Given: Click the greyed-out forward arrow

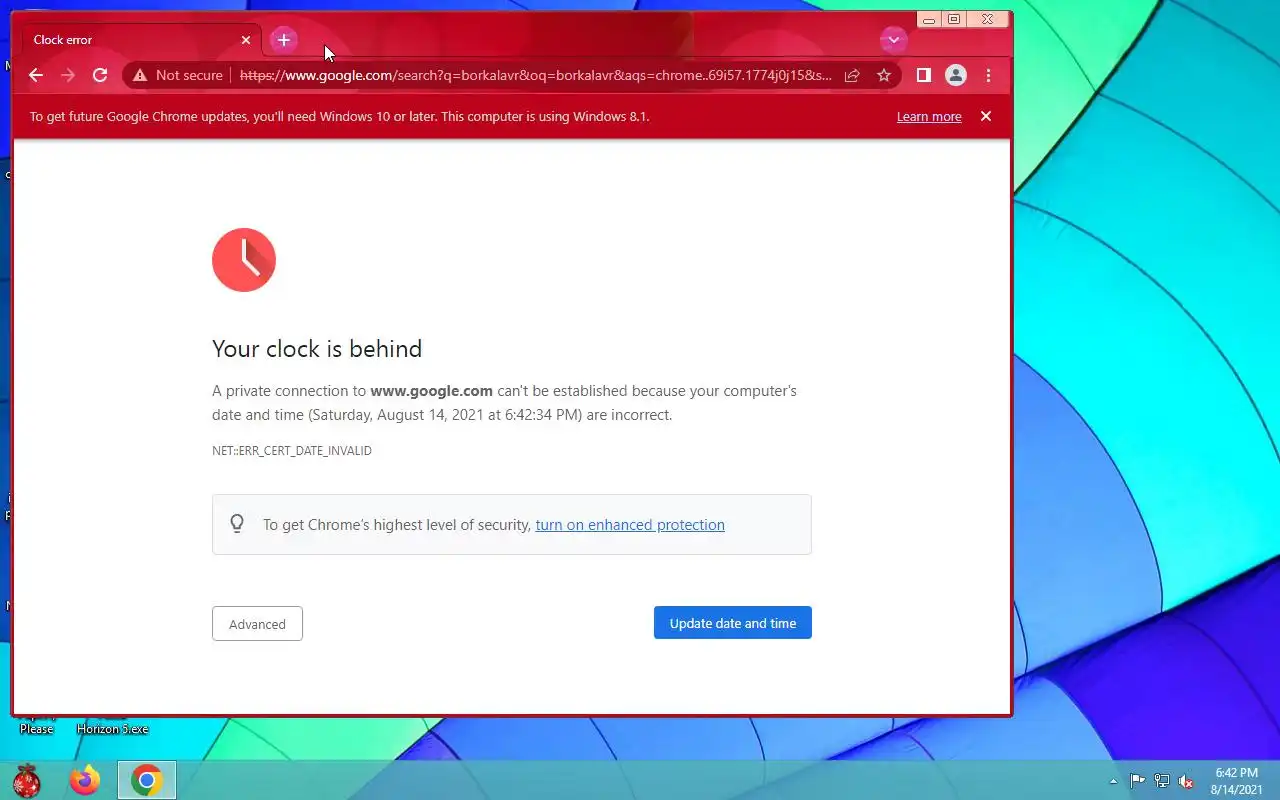Looking at the screenshot, I should pyautogui.click(x=68, y=75).
